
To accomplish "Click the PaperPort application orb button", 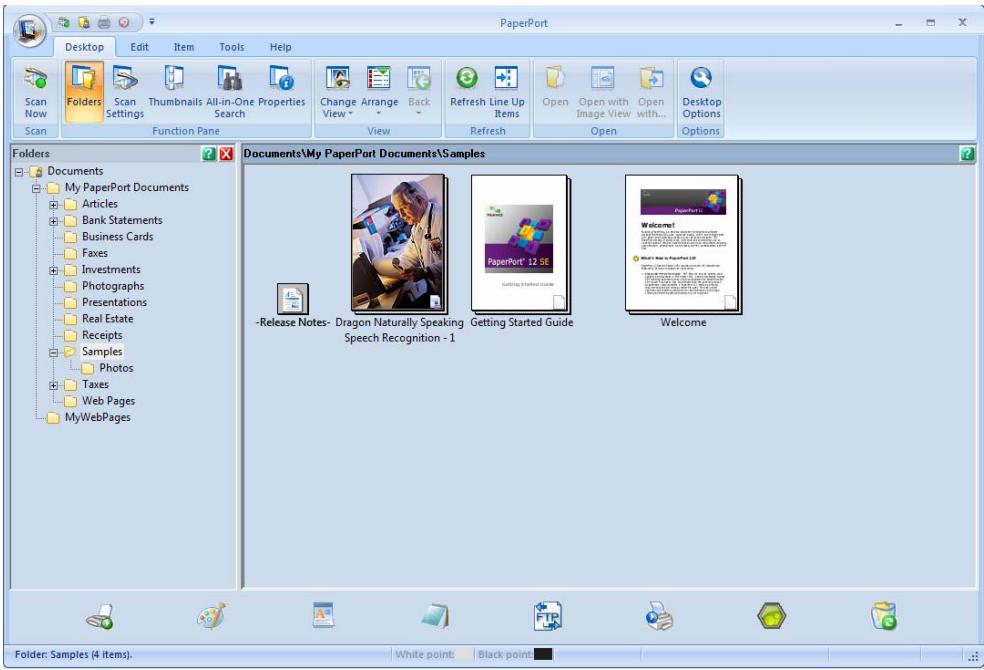I will (29, 29).
